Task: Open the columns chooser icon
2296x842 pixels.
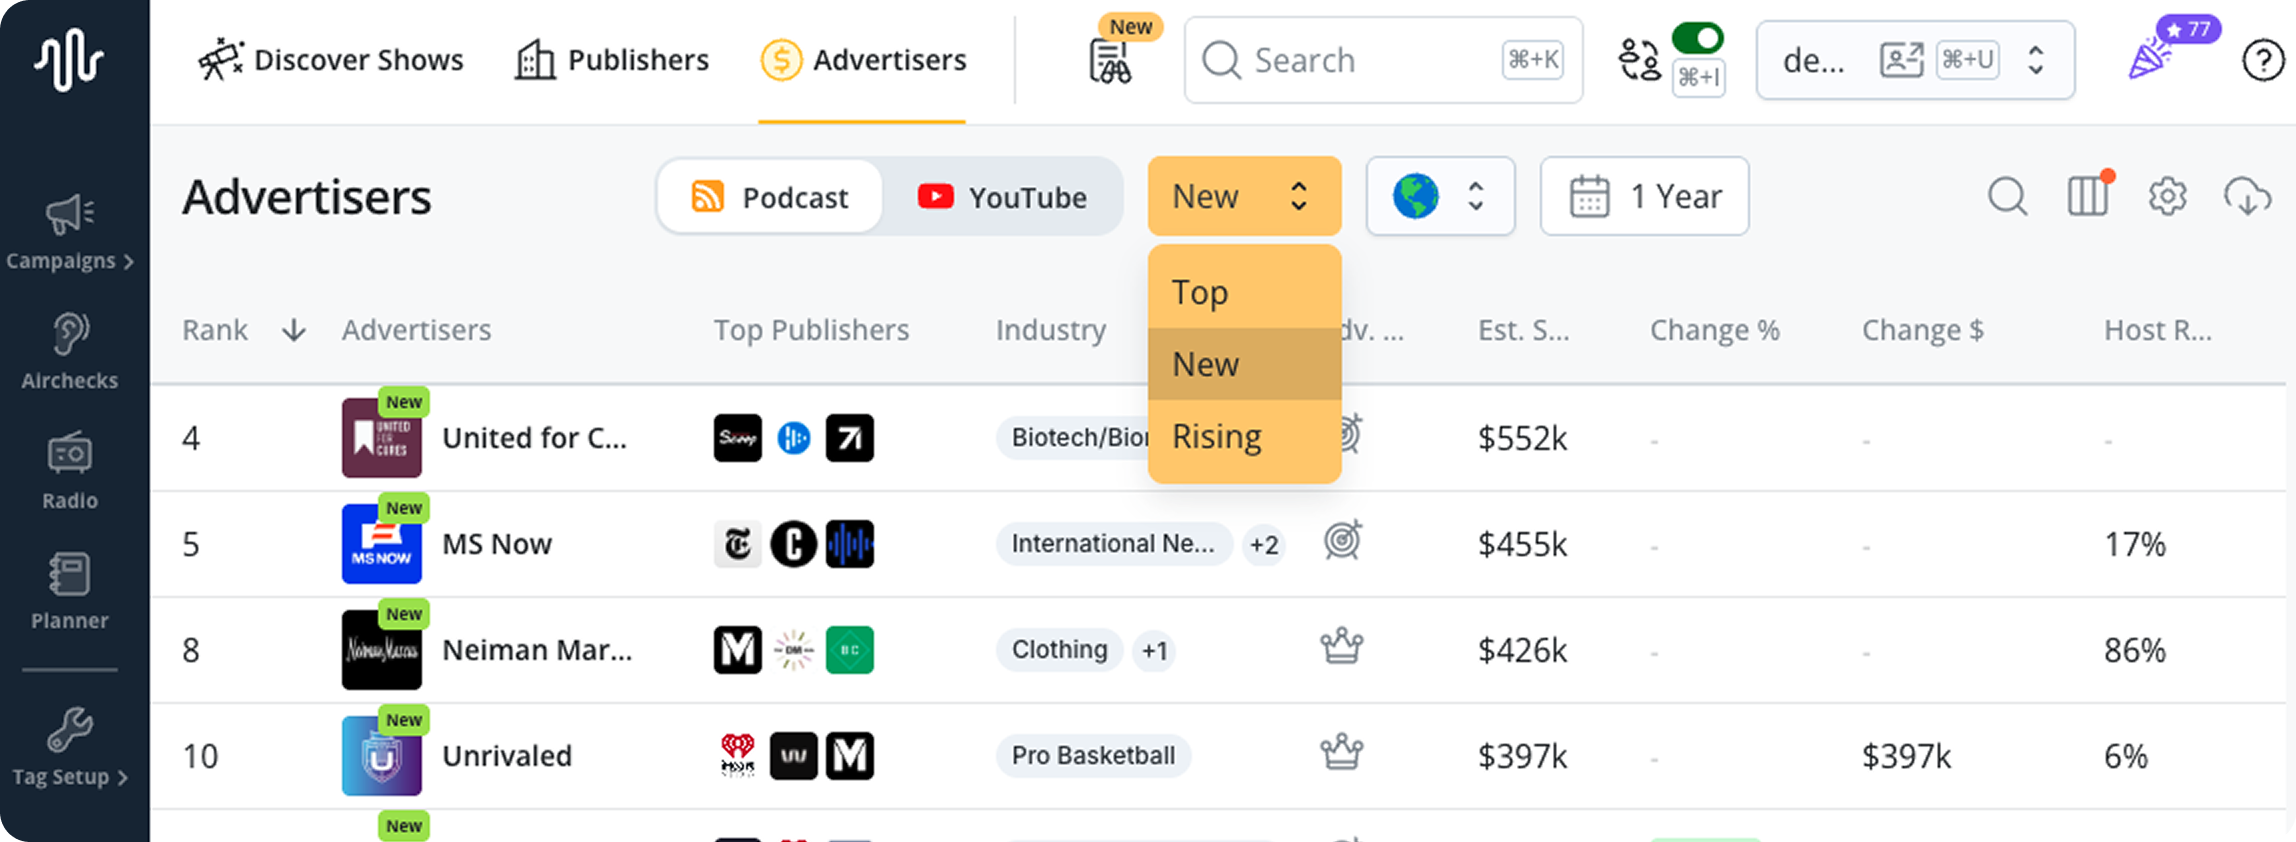Action: coord(2088,195)
